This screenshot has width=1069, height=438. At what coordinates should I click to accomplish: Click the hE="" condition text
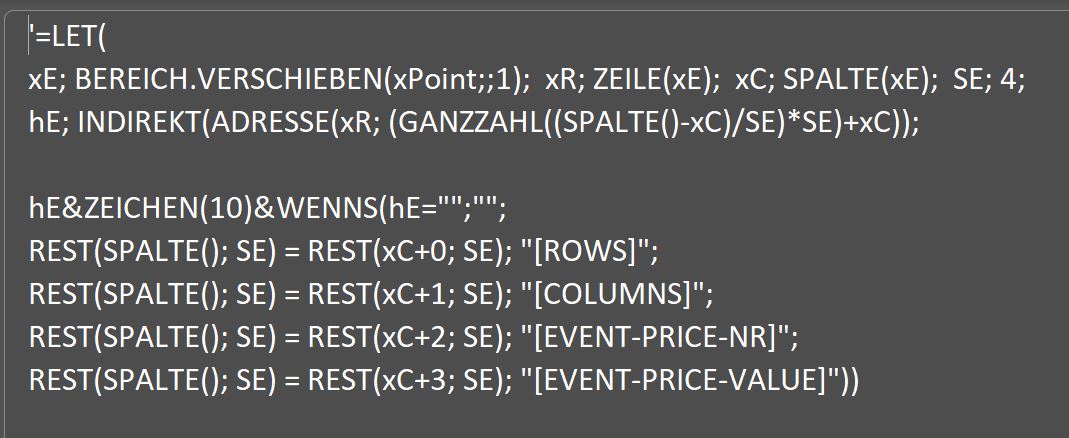coord(423,209)
